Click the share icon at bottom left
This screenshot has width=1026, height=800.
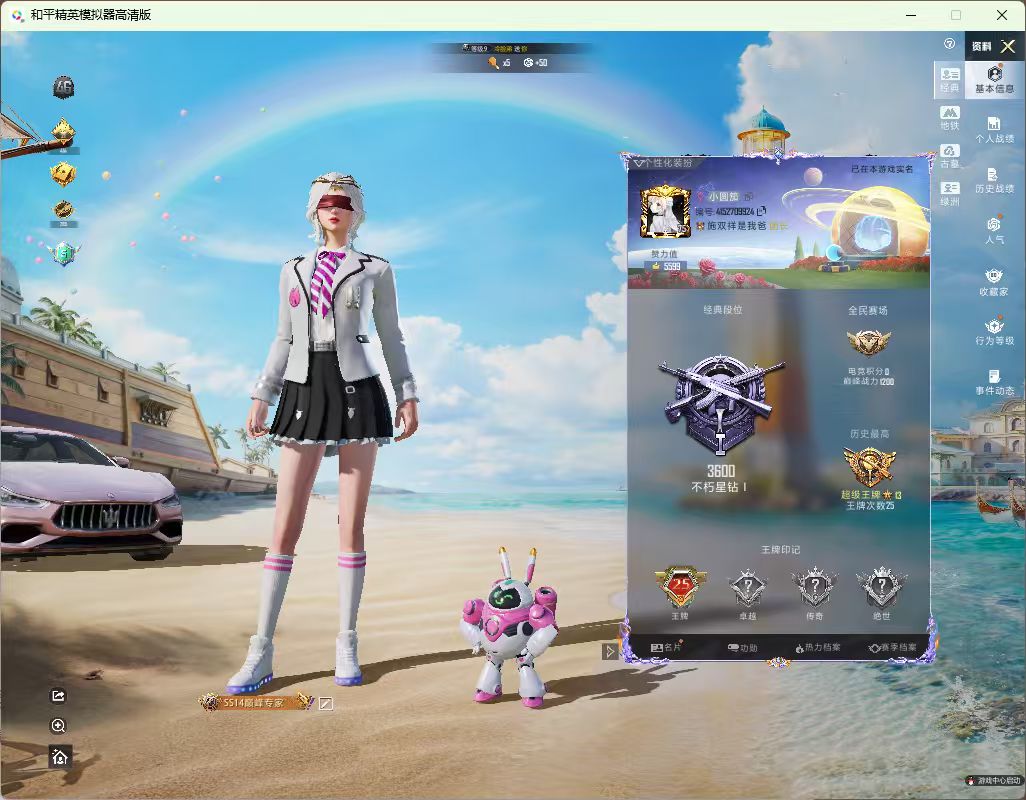tap(58, 696)
